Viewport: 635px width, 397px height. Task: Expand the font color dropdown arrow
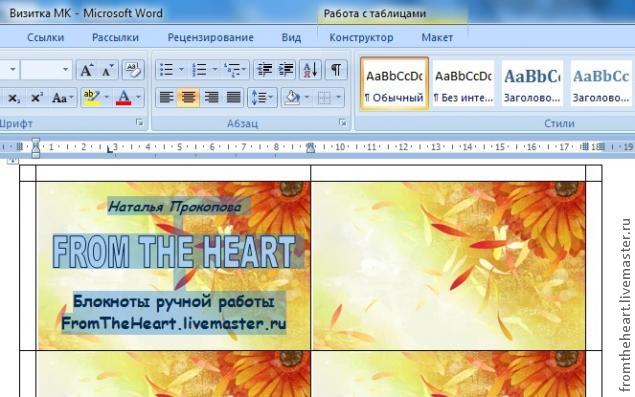pos(138,98)
